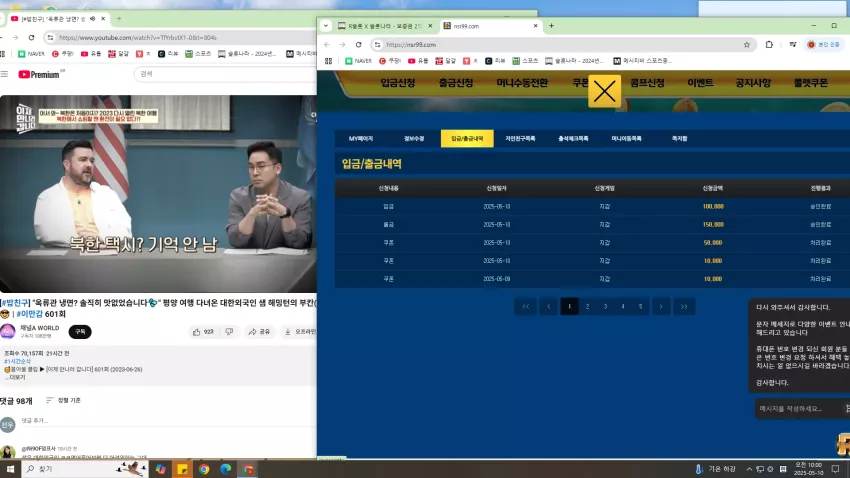Image resolution: width=850 pixels, height=478 pixels.
Task: Open YouTube hamburger guide menu
Action: (5, 74)
